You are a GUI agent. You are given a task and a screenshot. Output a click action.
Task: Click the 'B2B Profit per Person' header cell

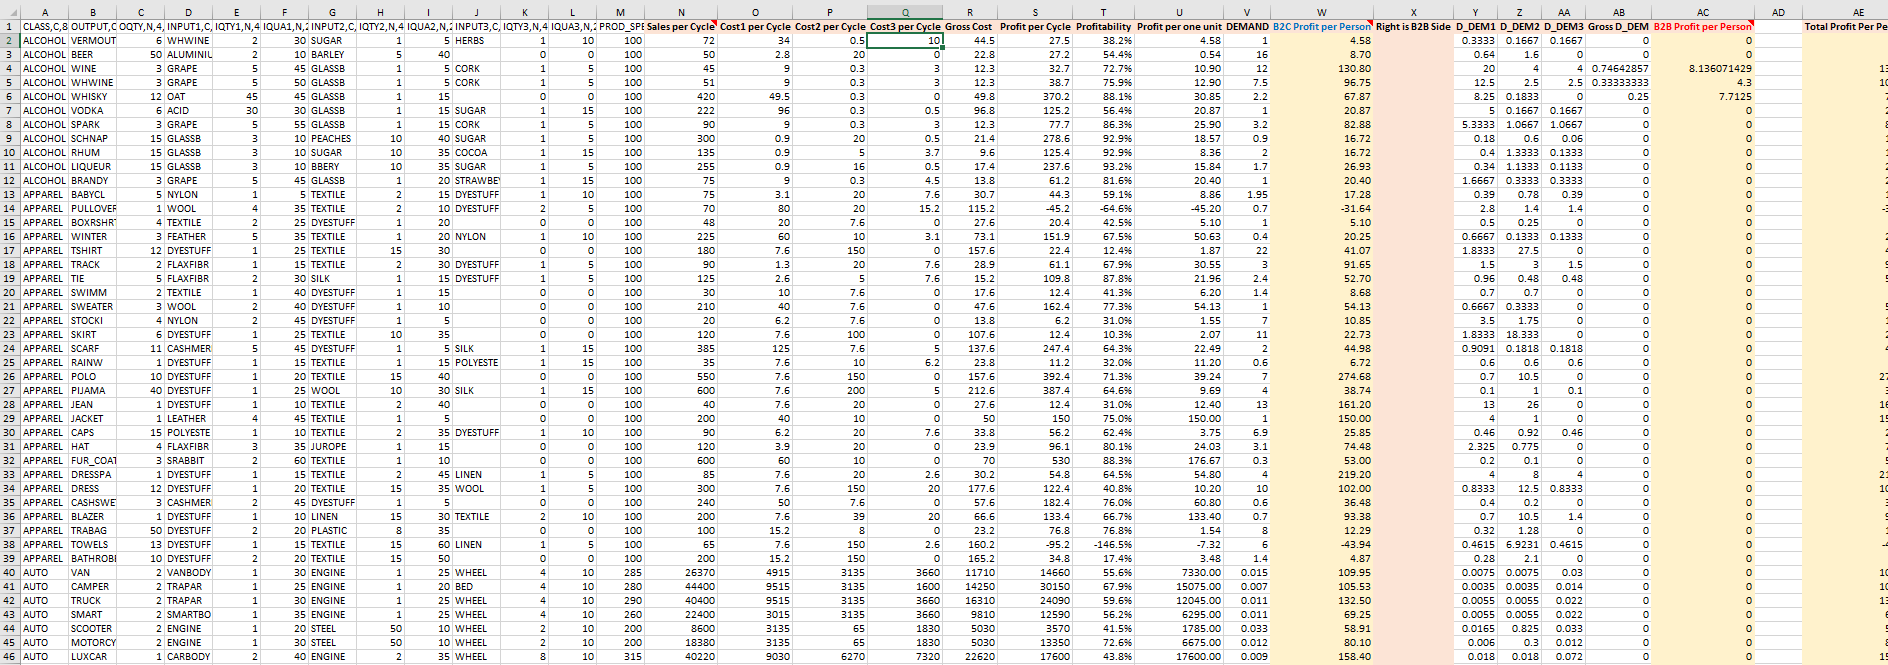coord(1703,27)
